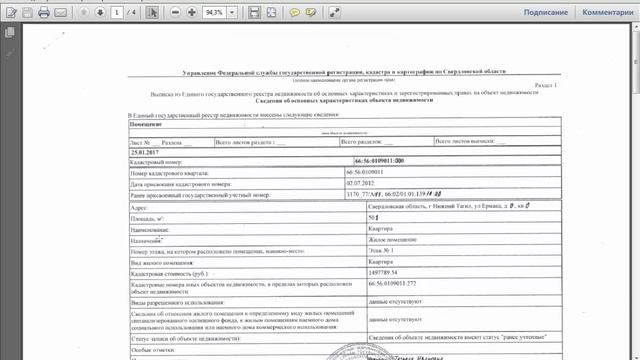
Task: Activate the text selection cursor tool
Action: click(152, 13)
